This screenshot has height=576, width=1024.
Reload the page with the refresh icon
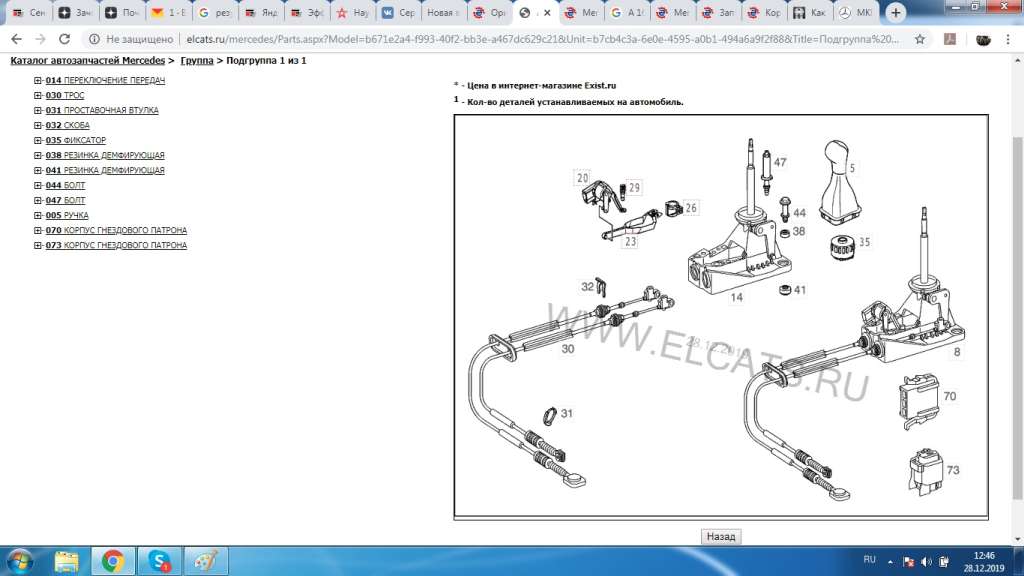[65, 40]
